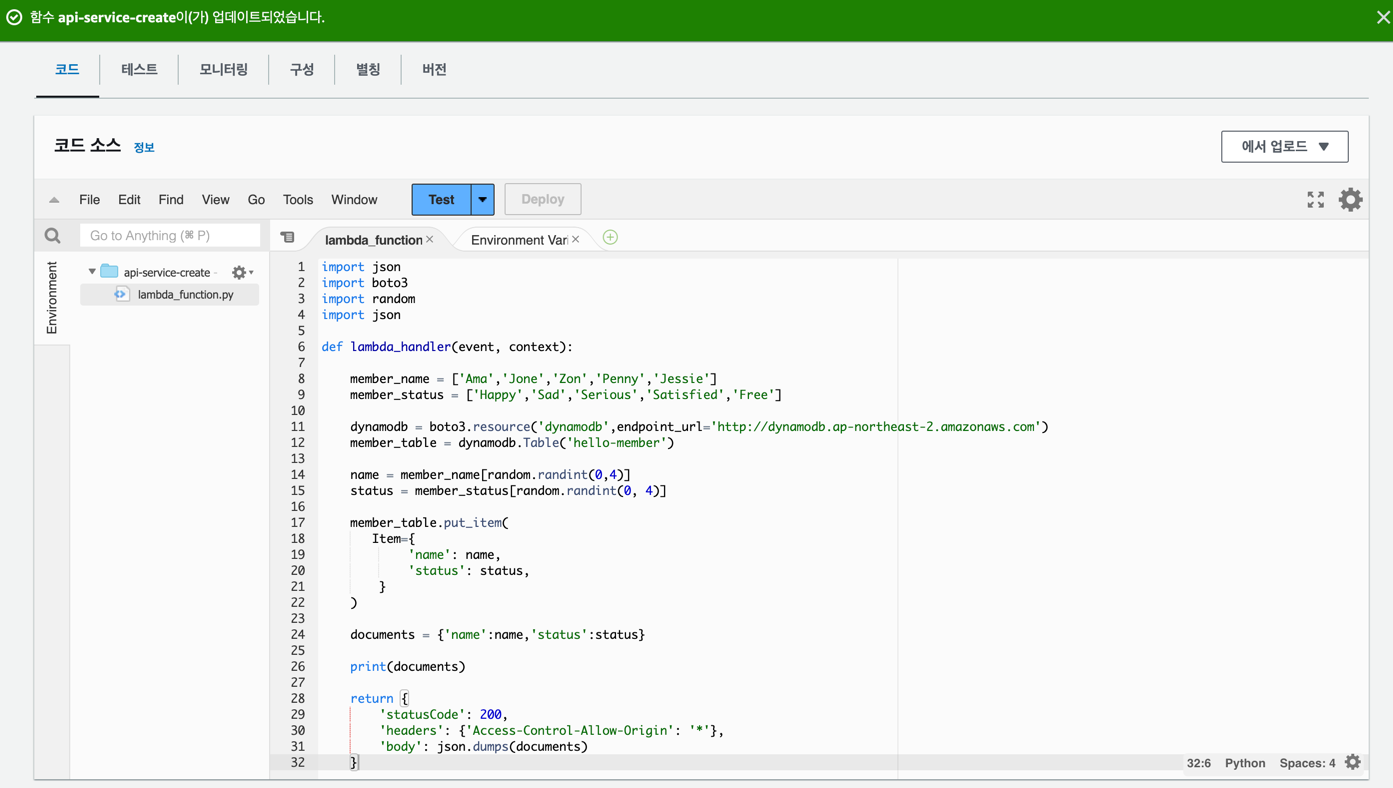Viewport: 1393px width, 788px height.
Task: Click the dynamodb endpoint_url string
Action: click(876, 427)
